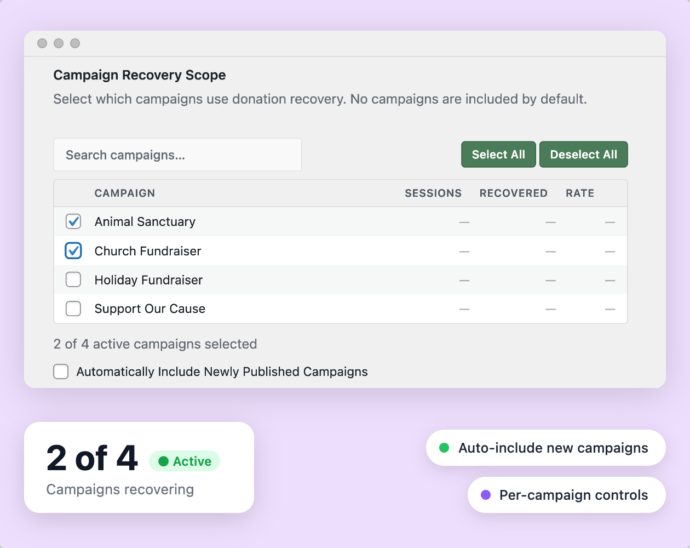
Task: Click the green Active status badge
Action: click(184, 461)
